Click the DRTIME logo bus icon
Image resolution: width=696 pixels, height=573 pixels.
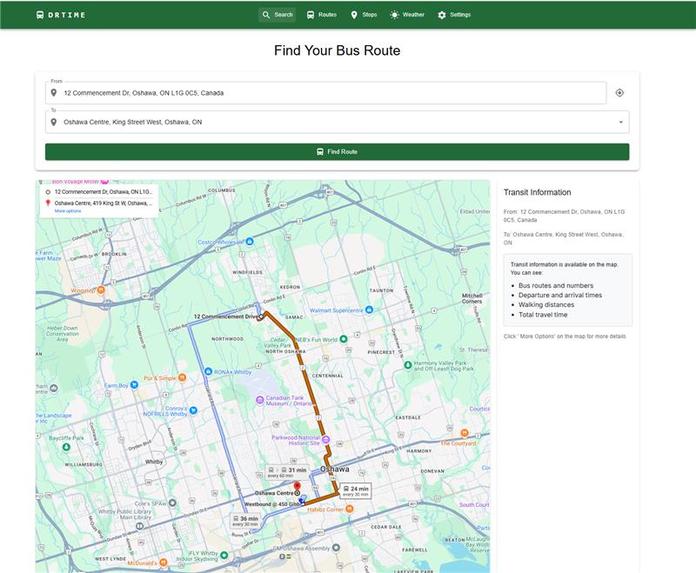(x=40, y=15)
